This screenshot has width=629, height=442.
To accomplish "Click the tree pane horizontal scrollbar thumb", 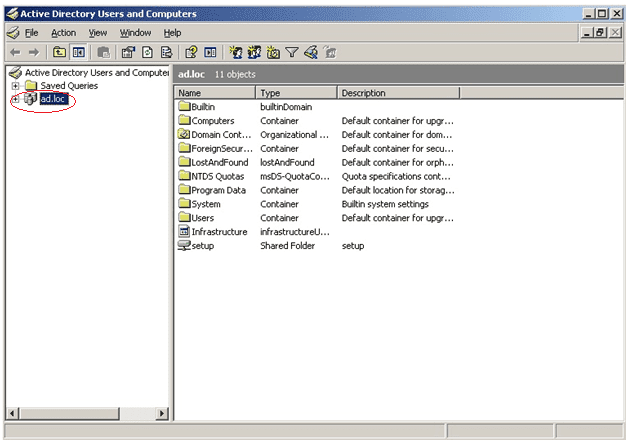I will pyautogui.click(x=69, y=413).
